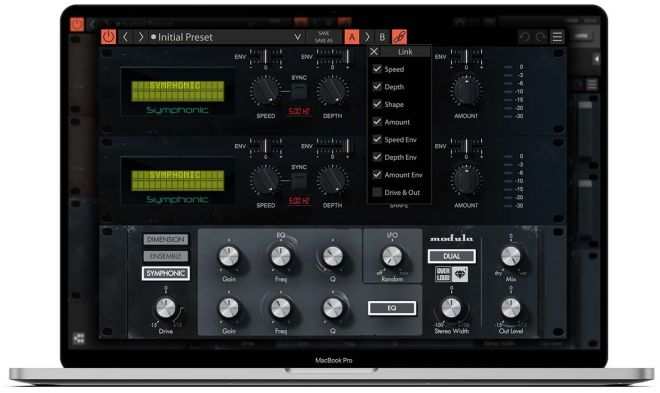Image resolution: width=660 pixels, height=393 pixels.
Task: Check the Drive & Out link option
Action: (x=377, y=192)
